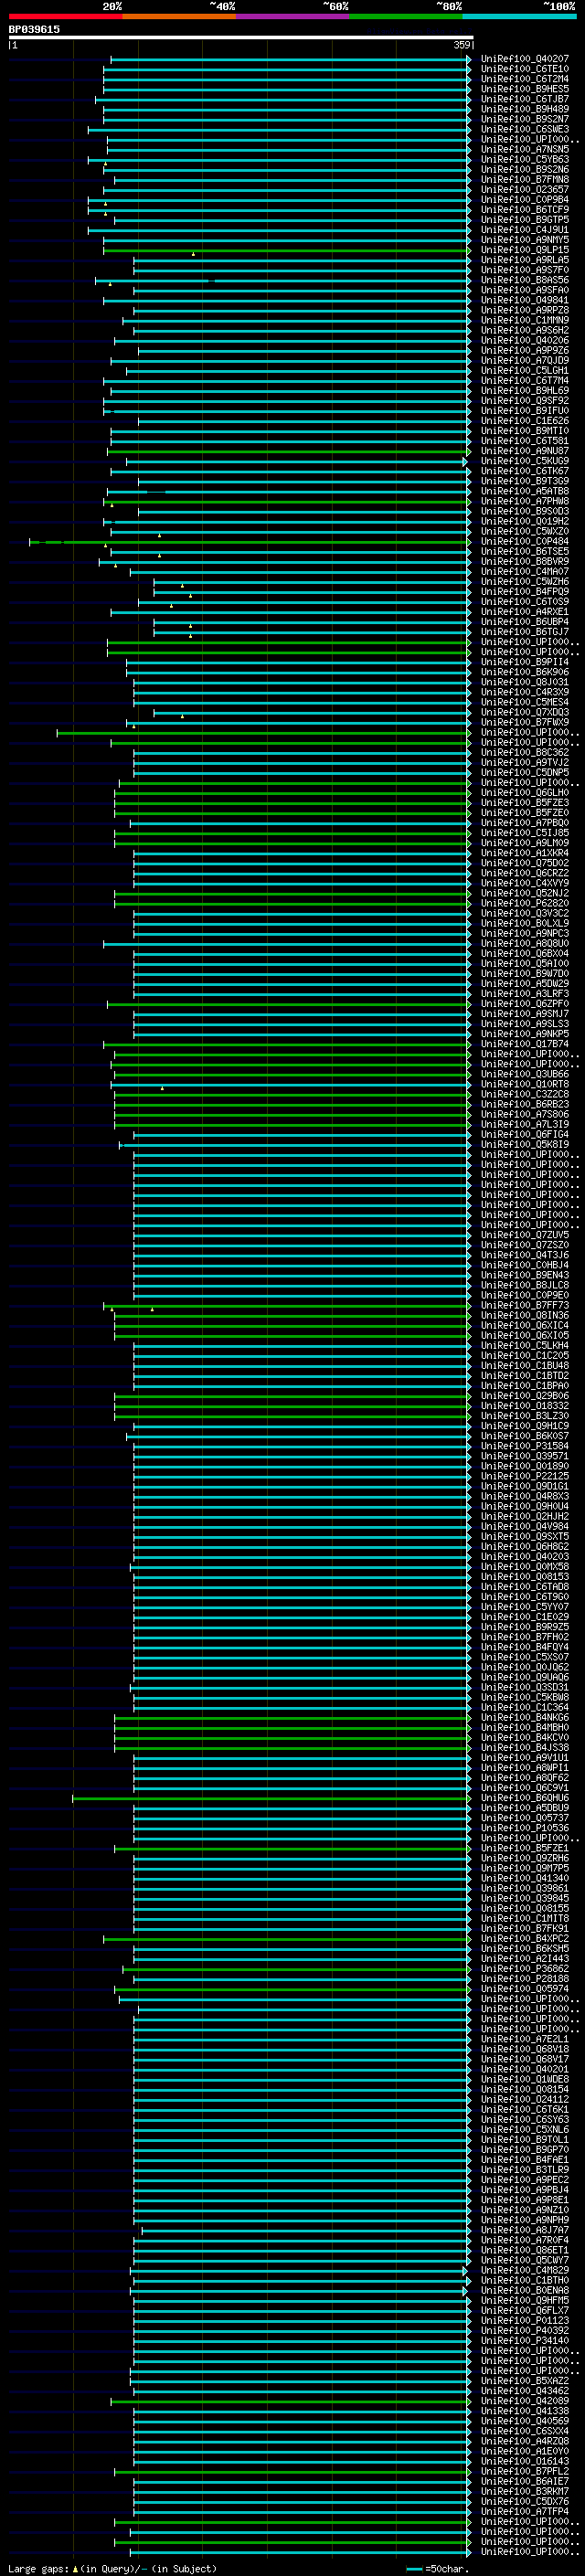Click the orange ~40% identity legend bar

179,16
